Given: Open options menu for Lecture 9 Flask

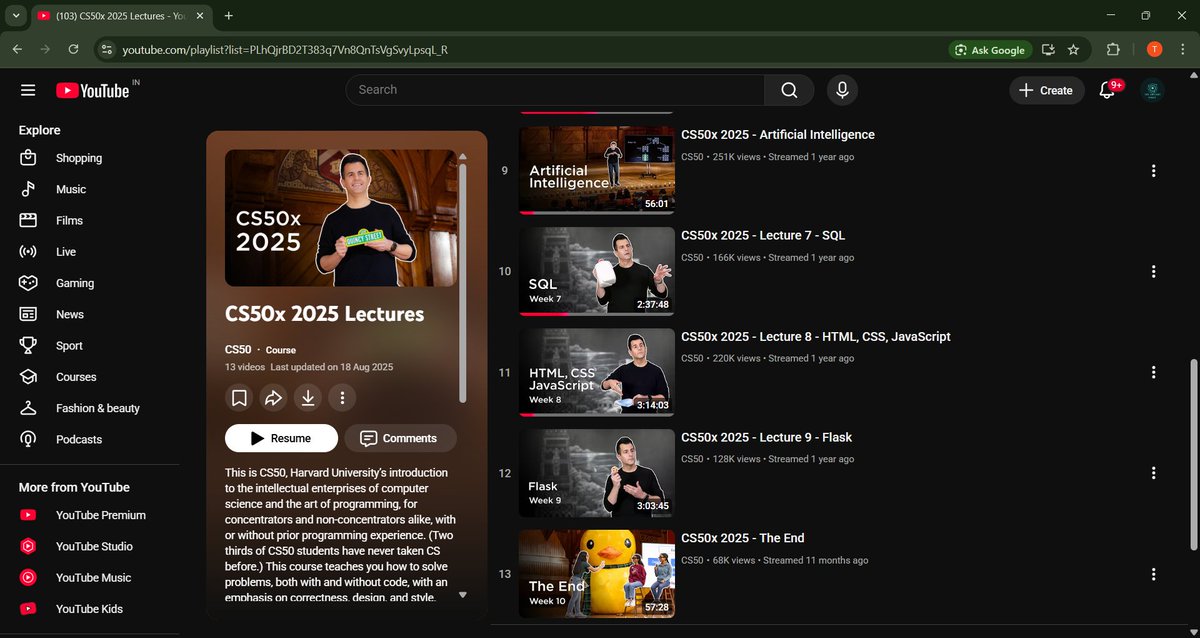Looking at the screenshot, I should click(1153, 473).
